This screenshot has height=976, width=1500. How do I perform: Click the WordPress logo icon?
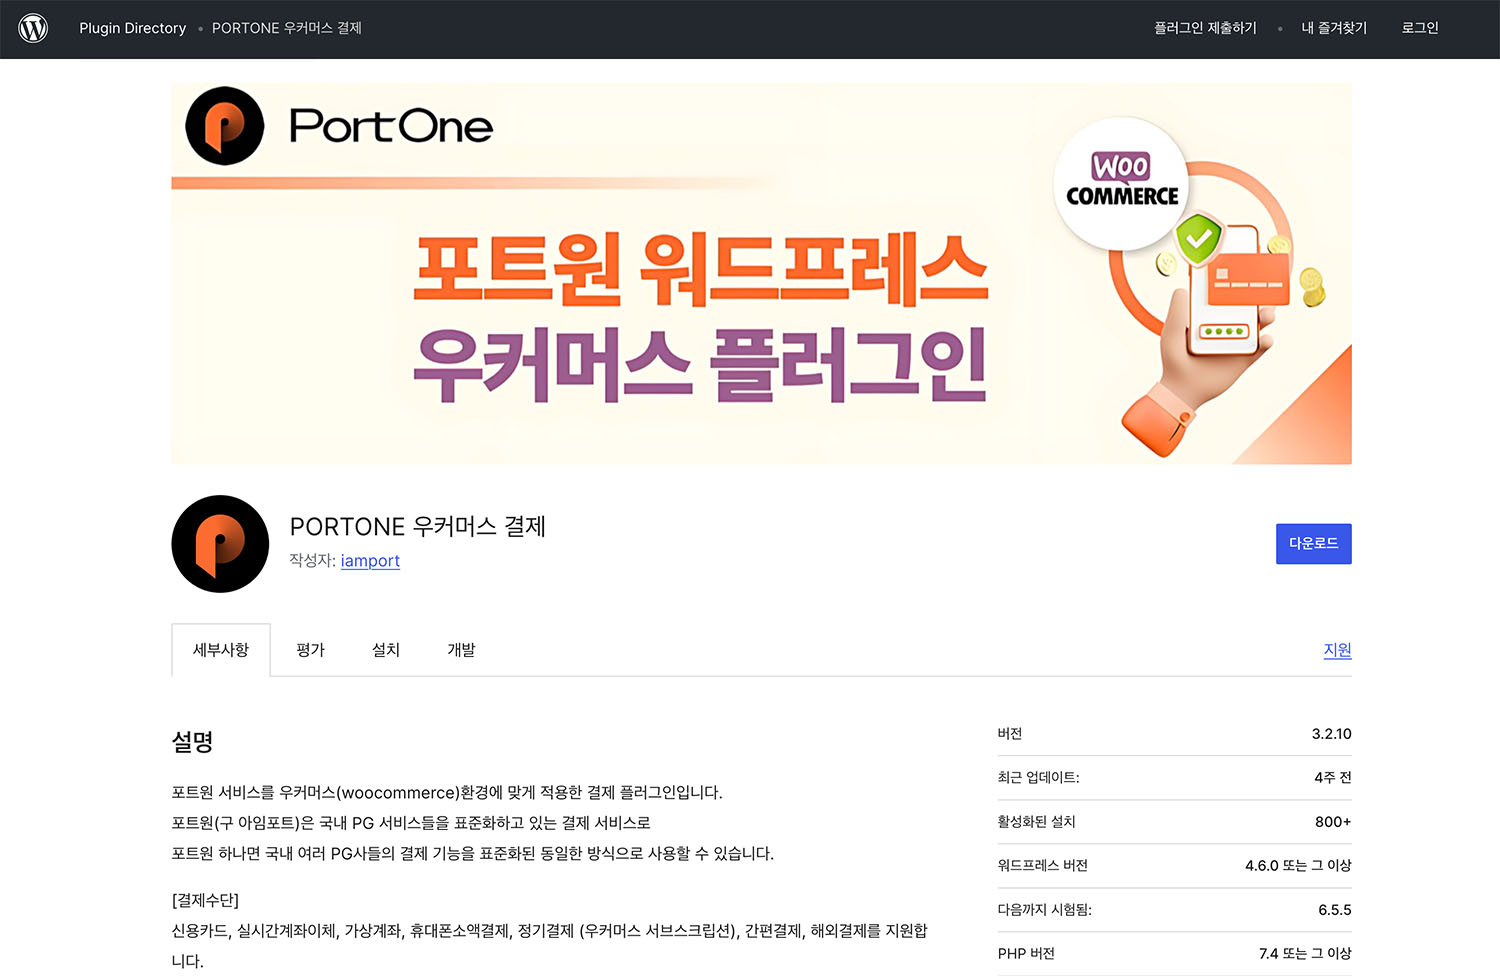click(x=33, y=28)
